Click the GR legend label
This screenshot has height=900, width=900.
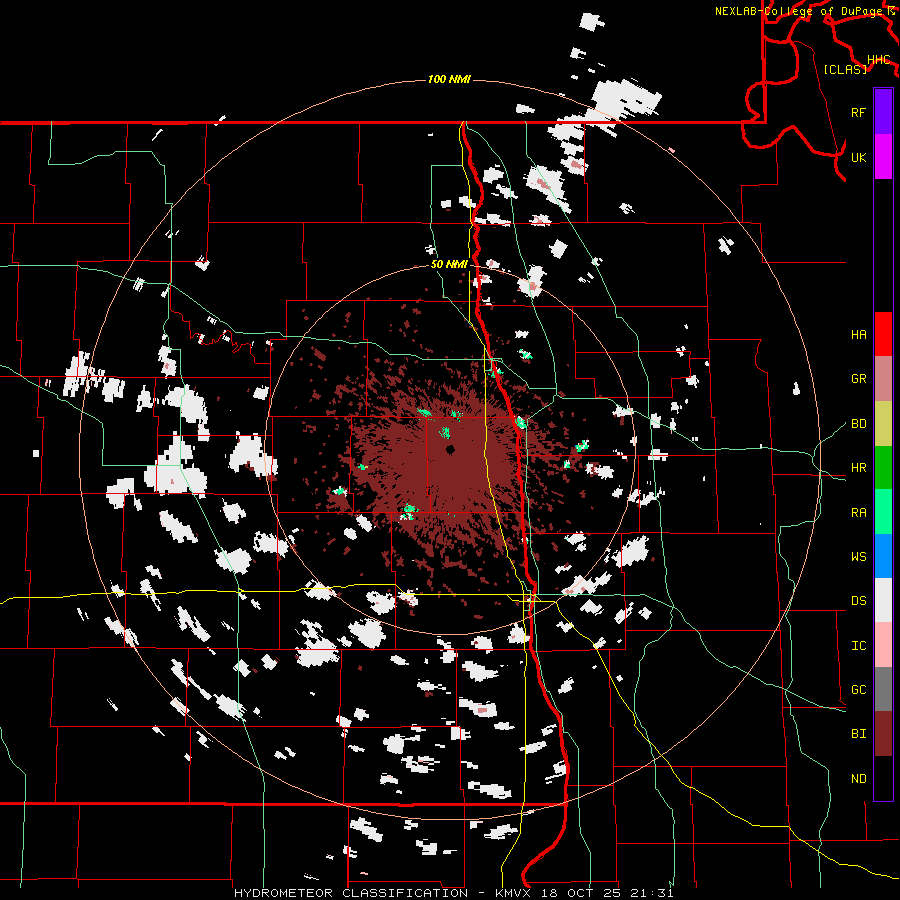(x=858, y=379)
